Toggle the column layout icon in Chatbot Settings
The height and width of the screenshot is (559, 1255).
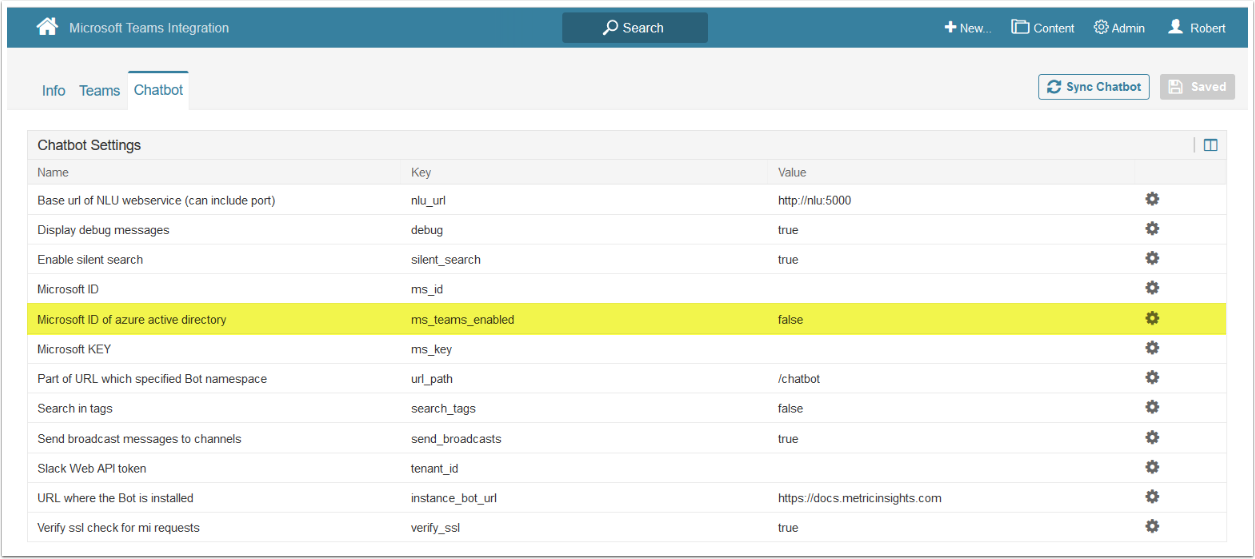click(1210, 145)
